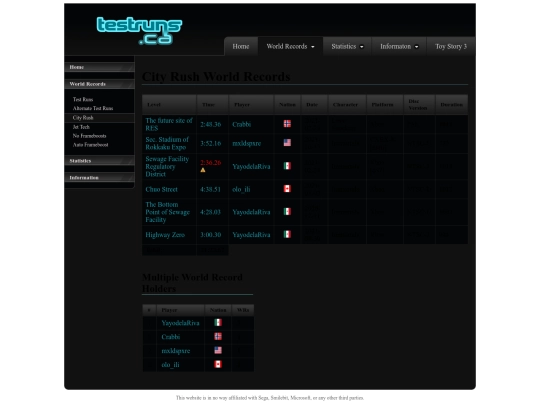
Task: Open No Frameboosts in the sidebar
Action: (90, 136)
